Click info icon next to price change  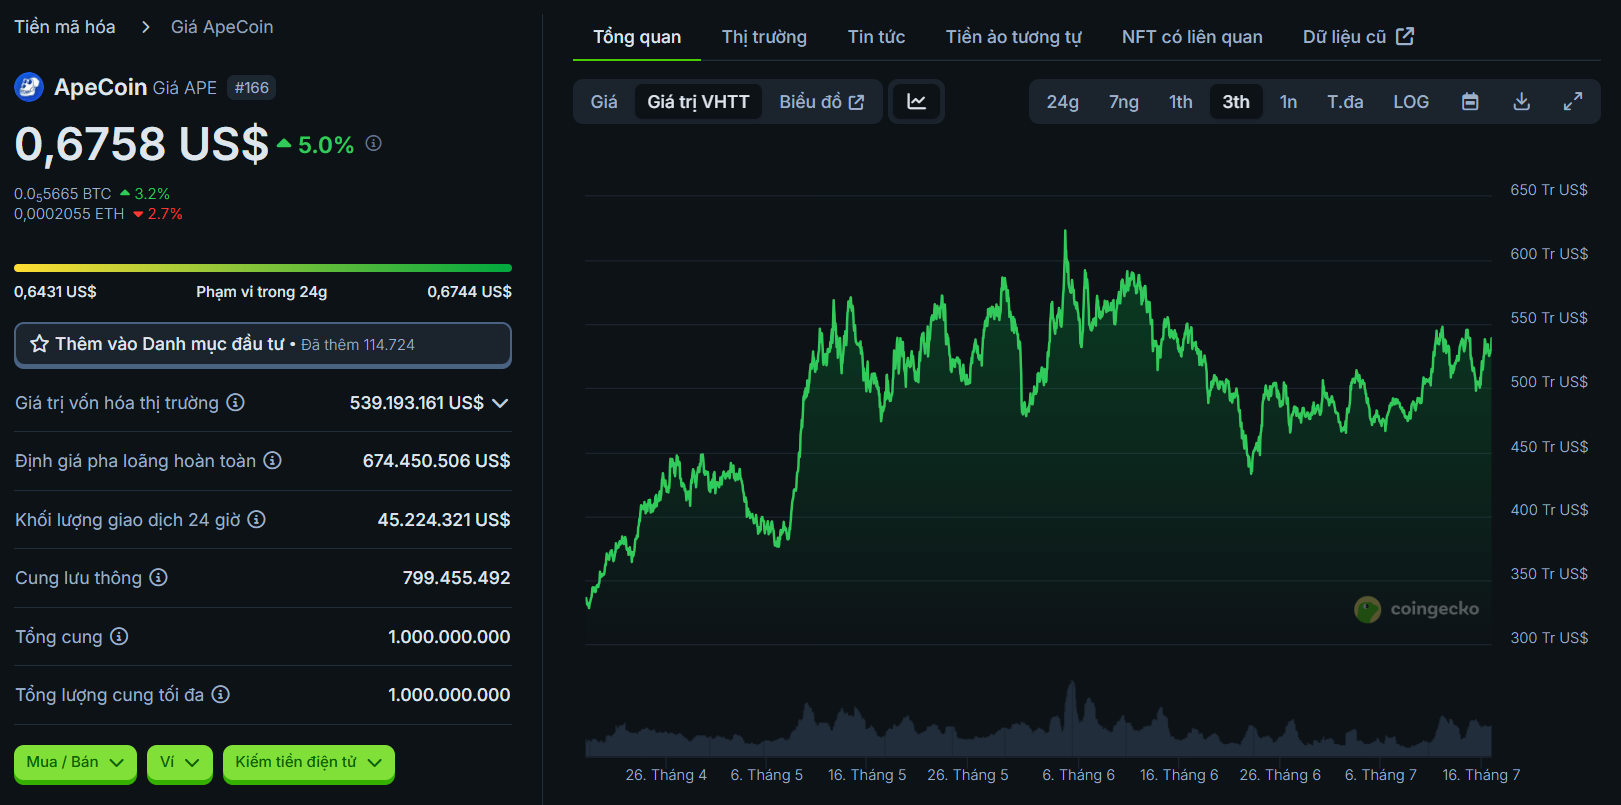tap(374, 144)
